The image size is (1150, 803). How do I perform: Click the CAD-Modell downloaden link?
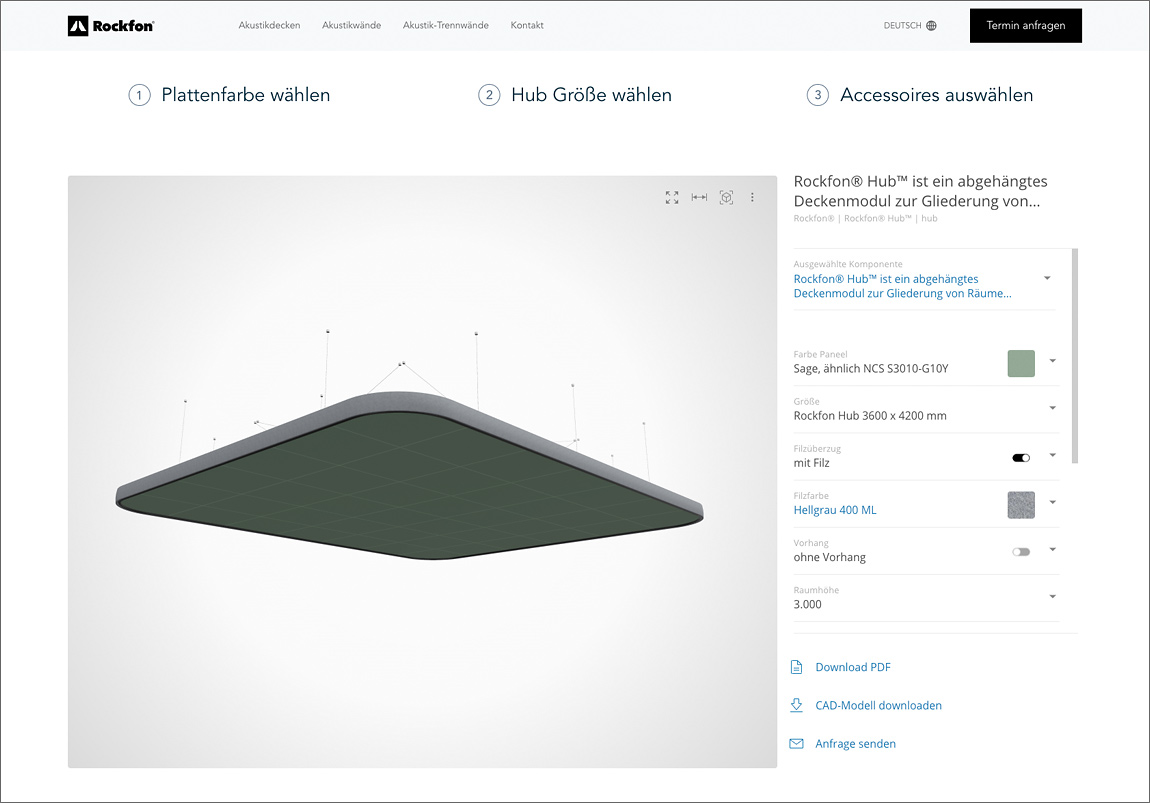879,705
